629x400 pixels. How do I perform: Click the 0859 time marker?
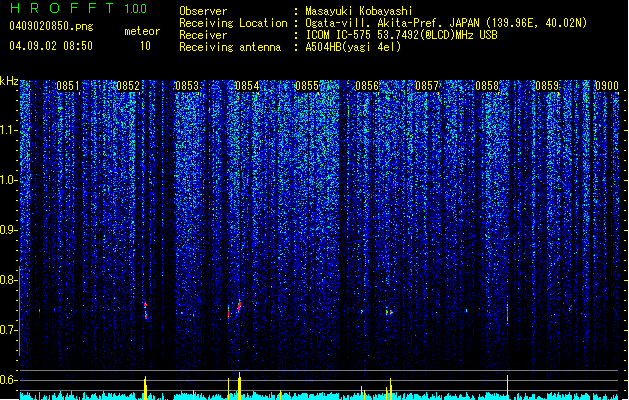[x=547, y=86]
